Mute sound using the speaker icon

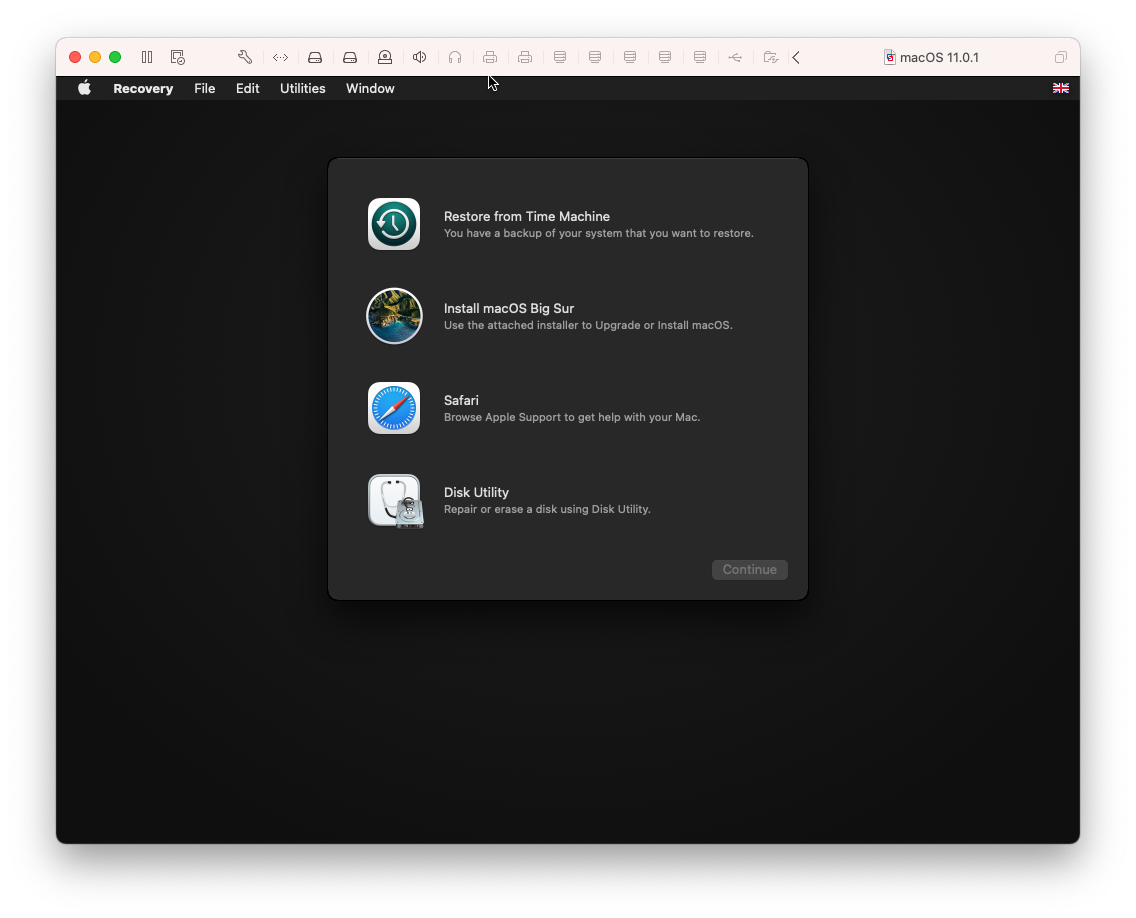coord(419,57)
